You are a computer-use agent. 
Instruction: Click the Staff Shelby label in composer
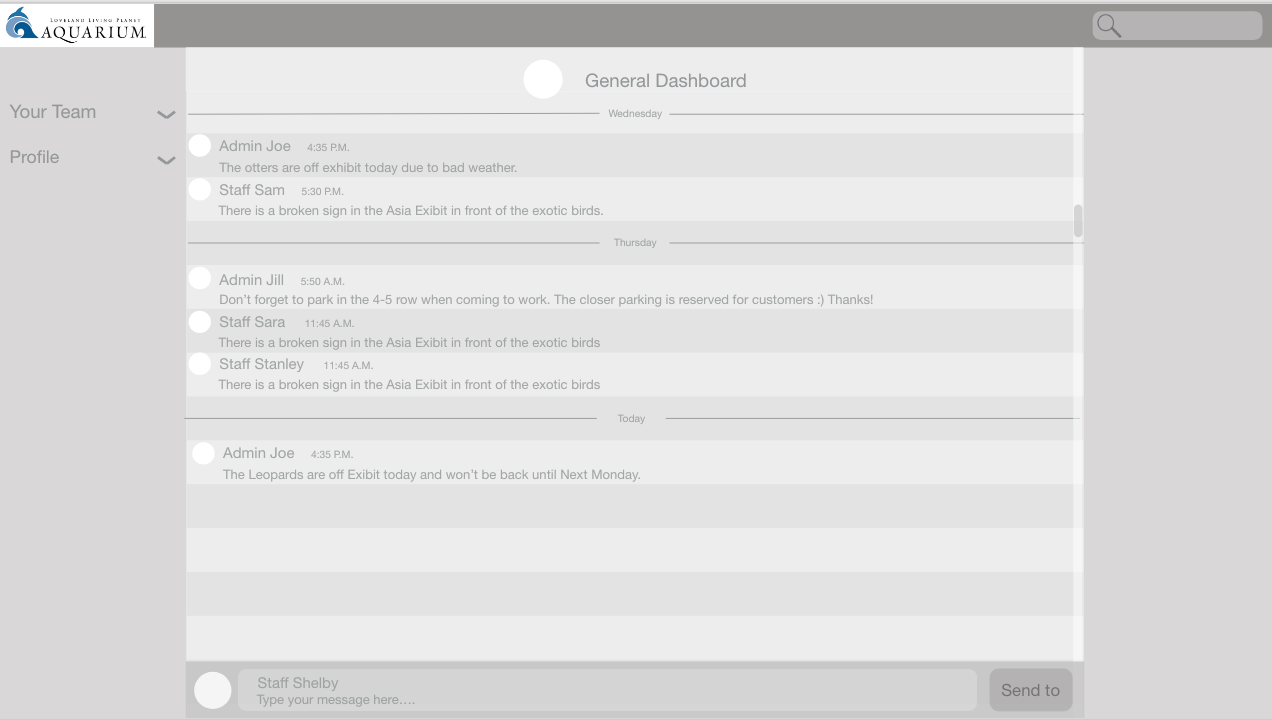298,683
